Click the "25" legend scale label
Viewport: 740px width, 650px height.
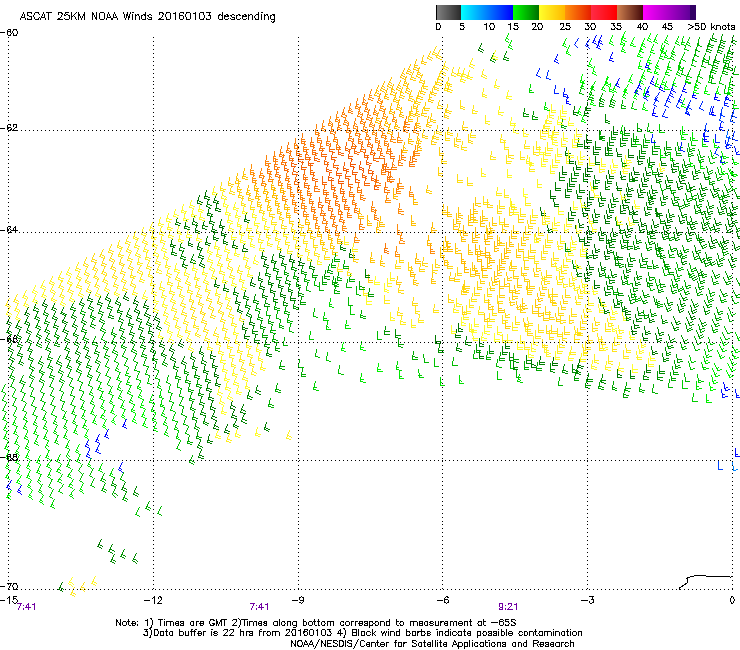coord(565,27)
